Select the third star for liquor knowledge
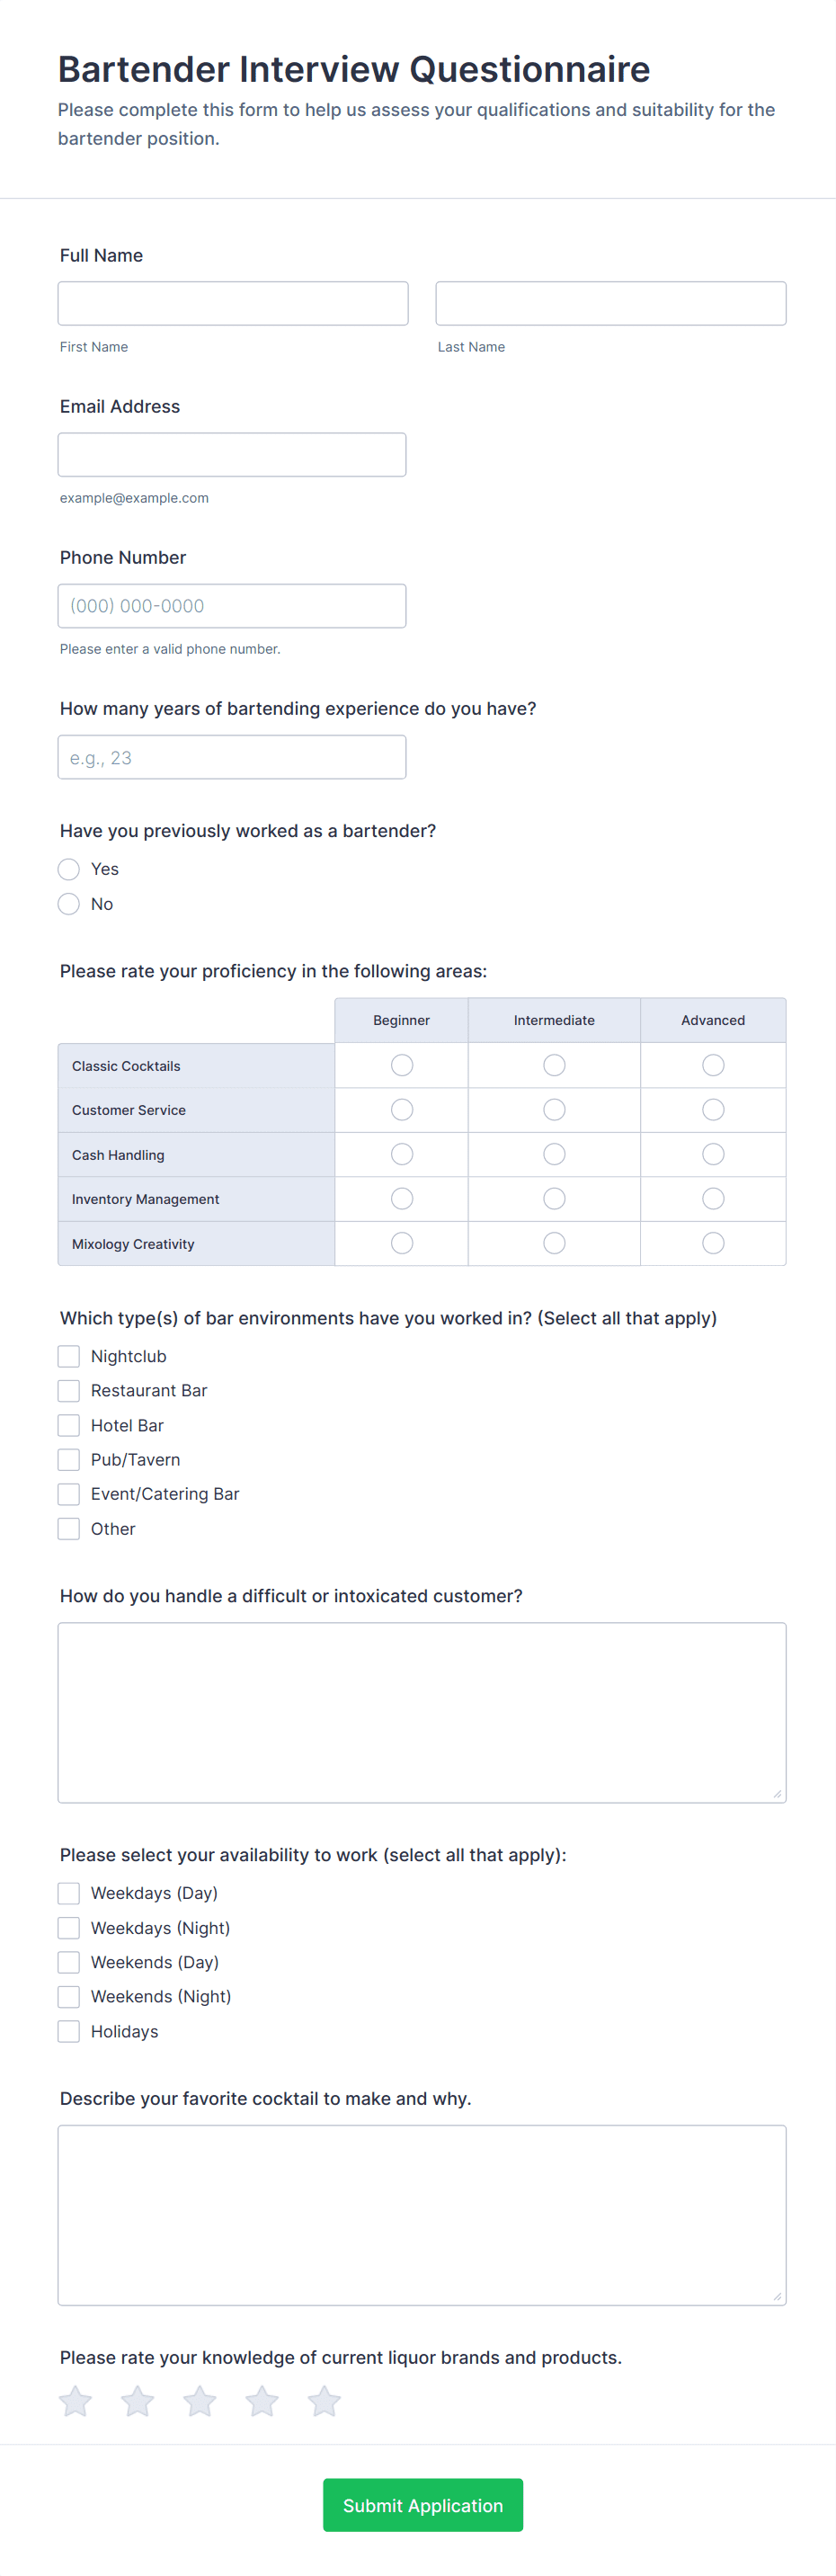 click(200, 2400)
